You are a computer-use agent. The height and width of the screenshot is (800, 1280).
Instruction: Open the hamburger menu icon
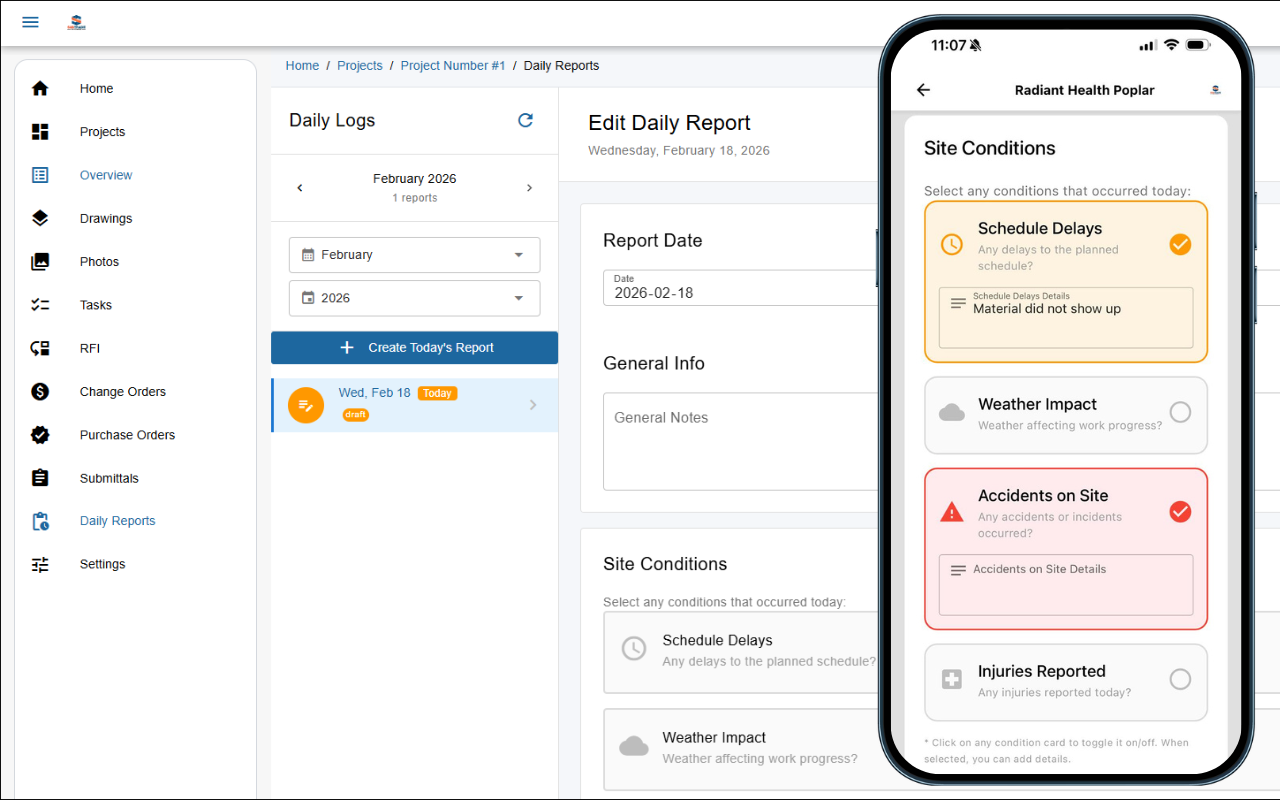click(30, 22)
